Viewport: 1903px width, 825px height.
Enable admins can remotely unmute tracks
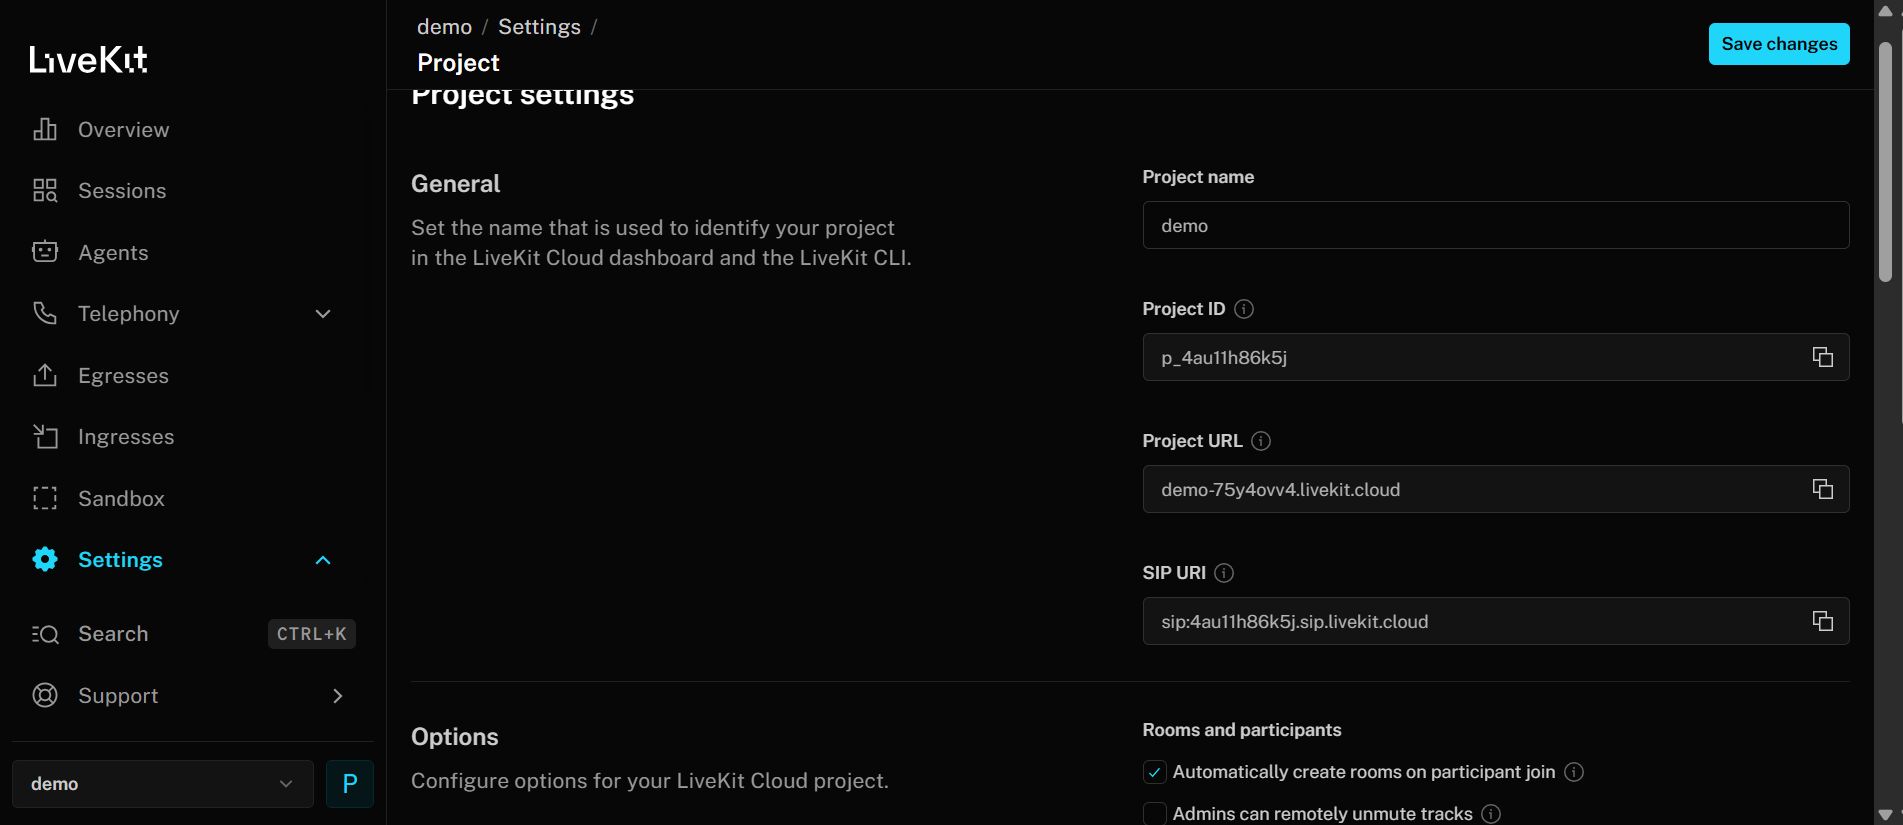1154,813
